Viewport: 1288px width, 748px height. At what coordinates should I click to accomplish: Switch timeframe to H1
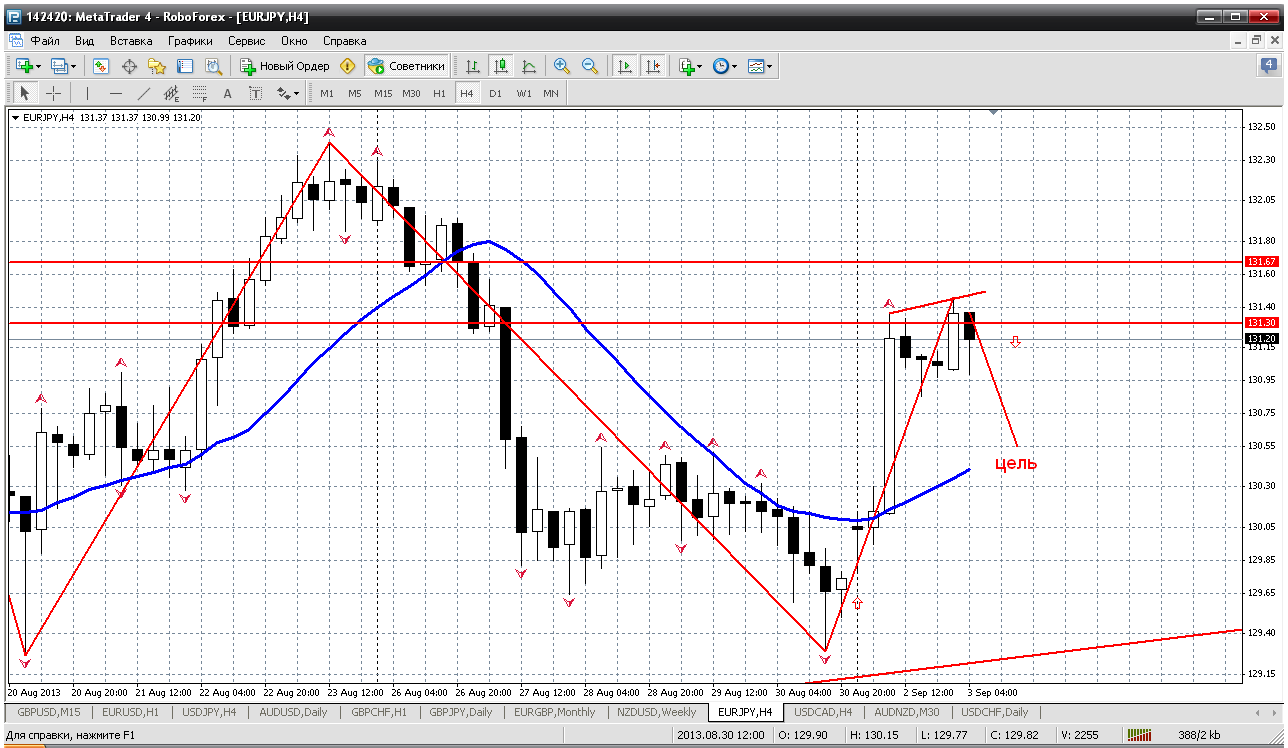pos(439,93)
